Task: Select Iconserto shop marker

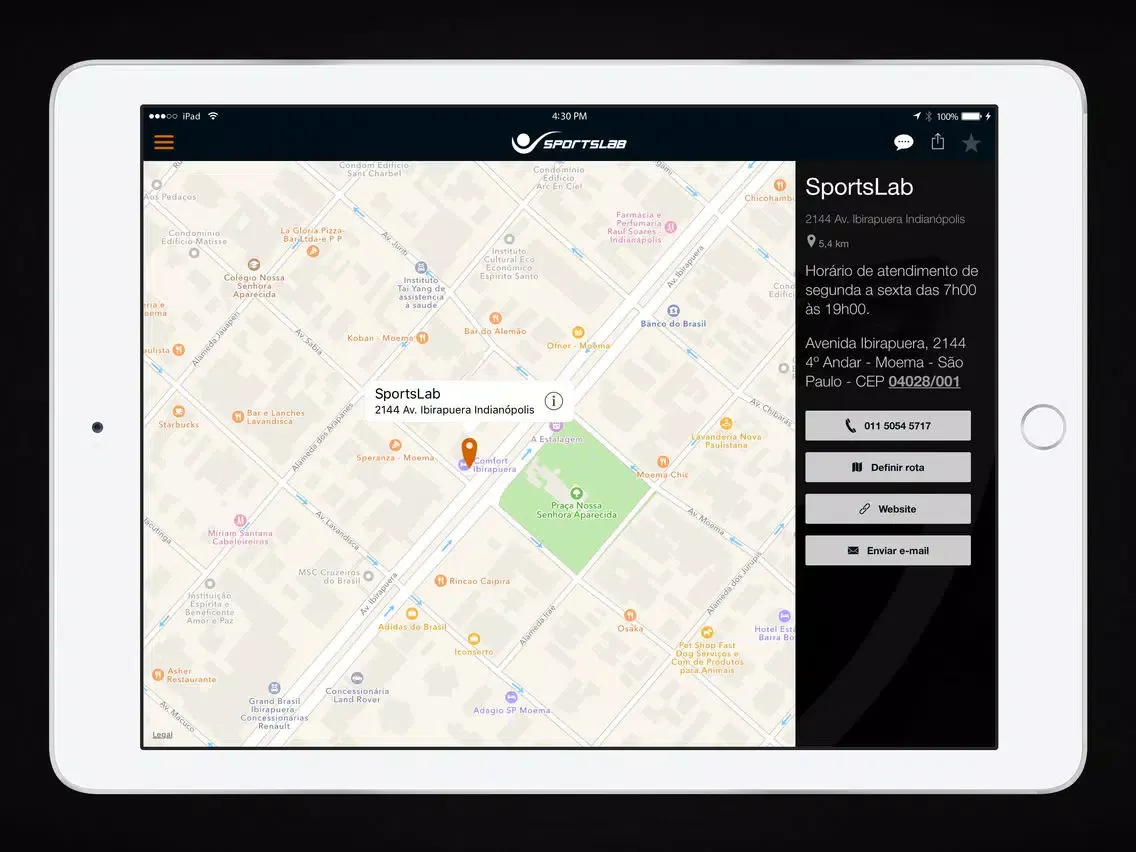Action: (x=473, y=639)
